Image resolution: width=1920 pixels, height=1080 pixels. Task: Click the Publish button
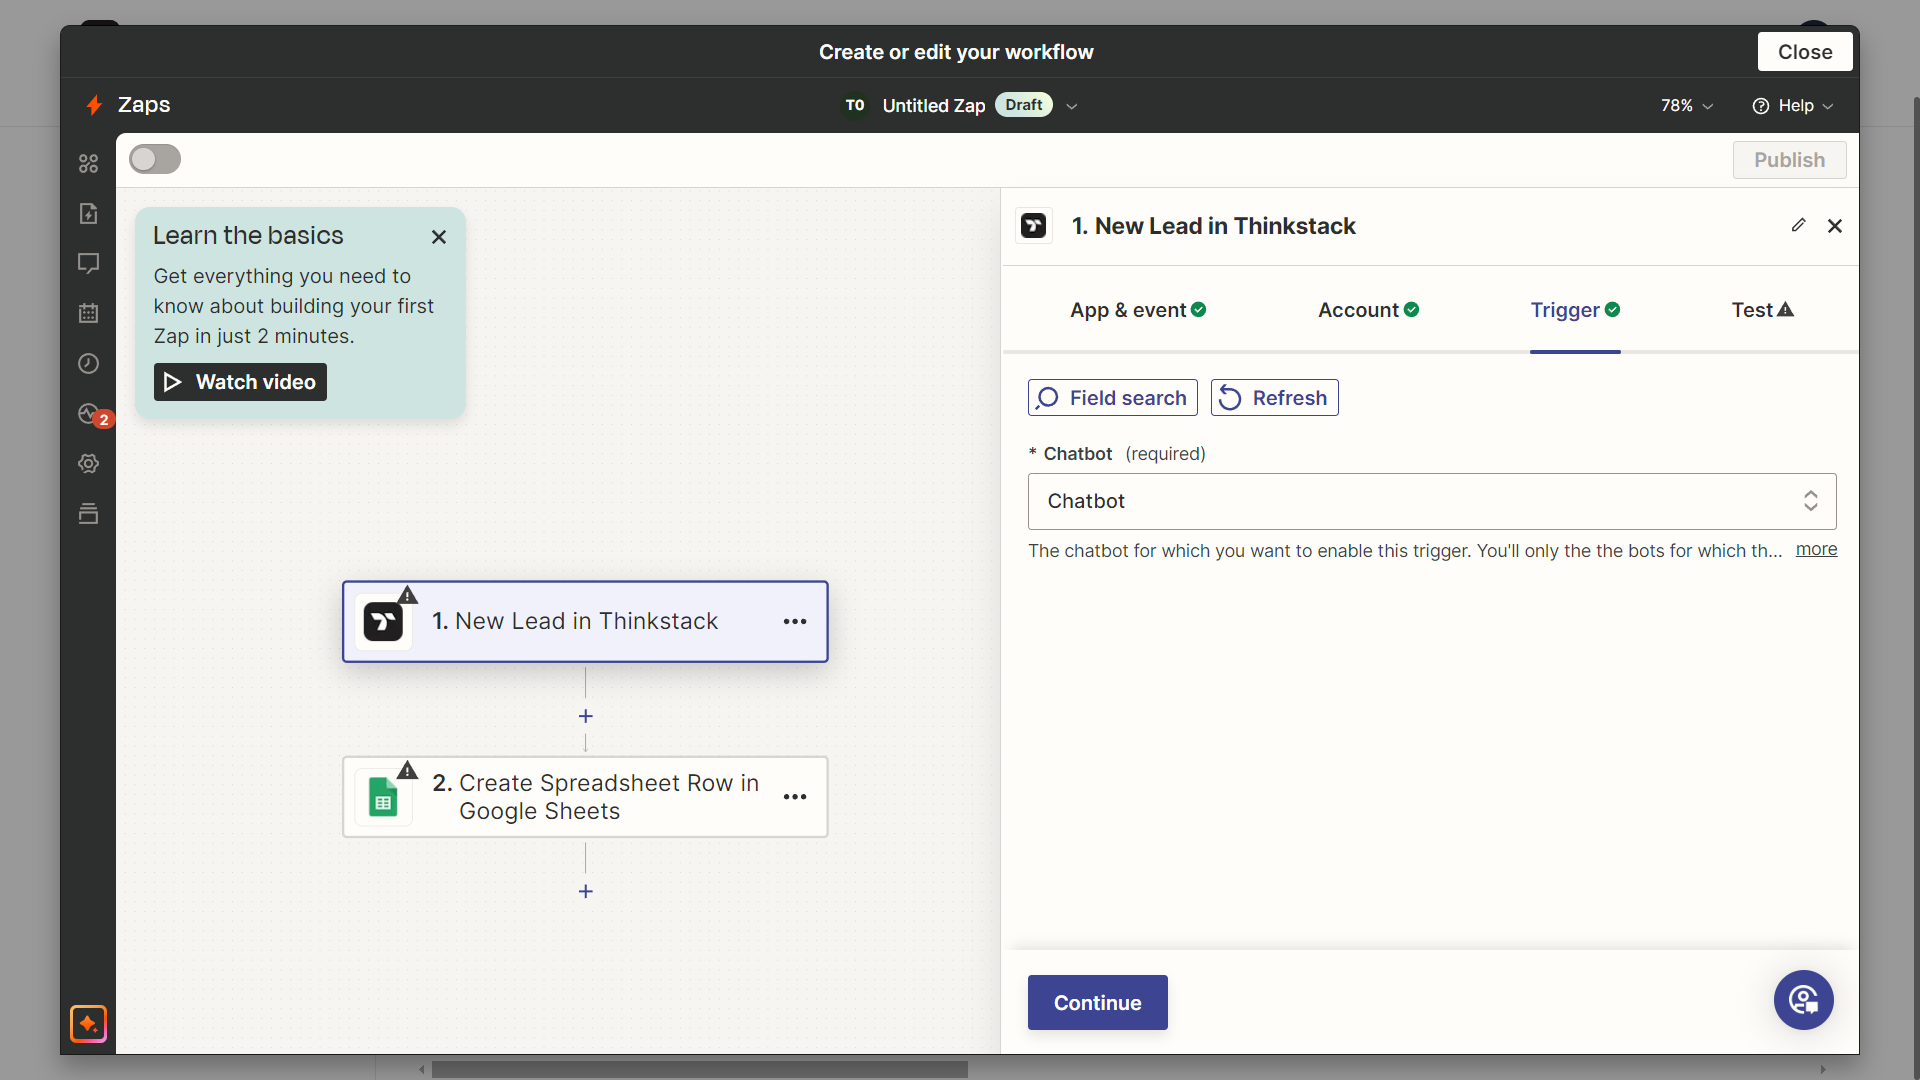coord(1789,160)
